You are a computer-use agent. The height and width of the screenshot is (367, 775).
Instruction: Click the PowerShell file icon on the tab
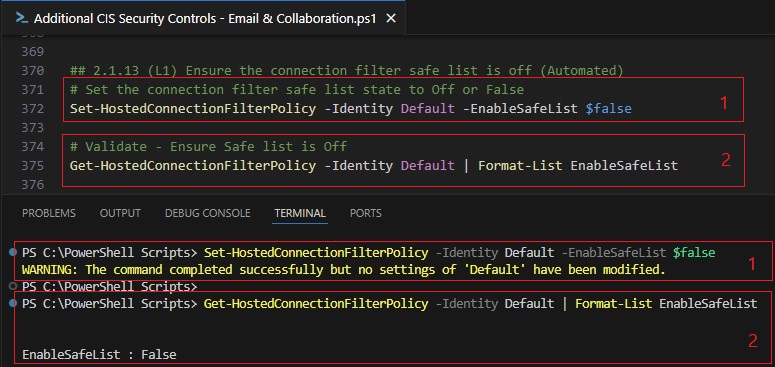pyautogui.click(x=21, y=18)
